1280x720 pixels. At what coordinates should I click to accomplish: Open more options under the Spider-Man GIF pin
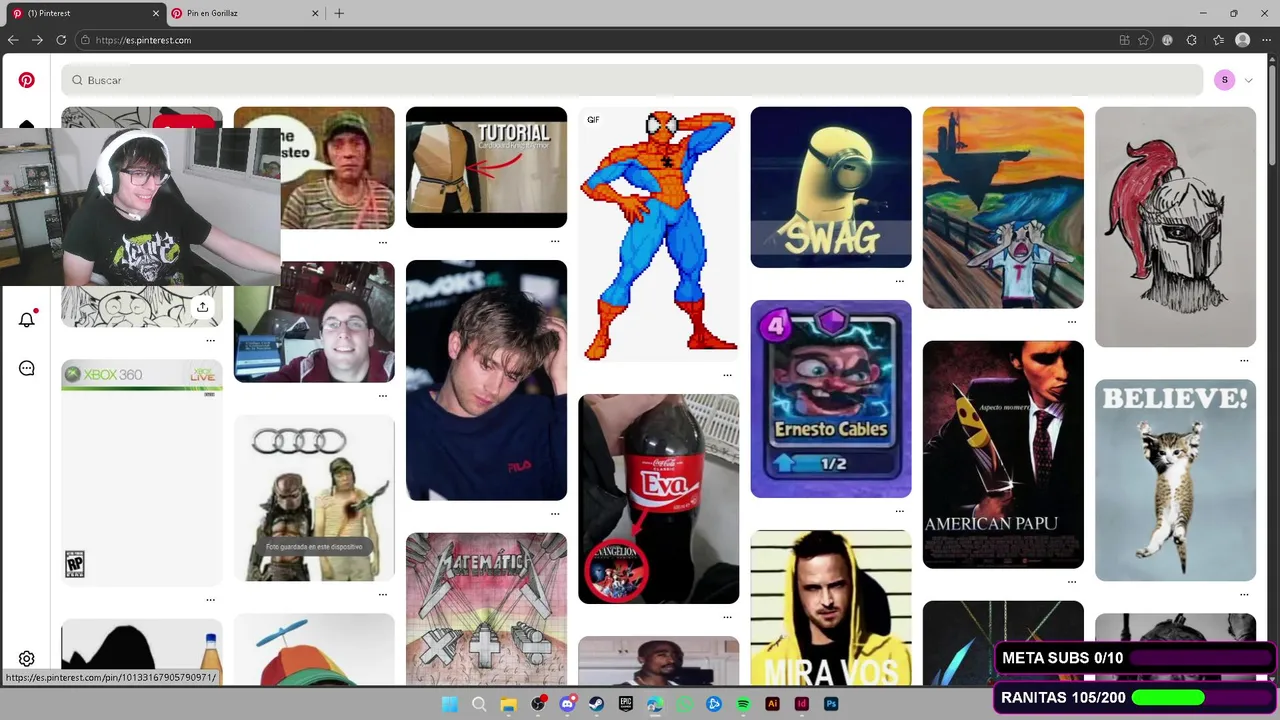tap(727, 375)
